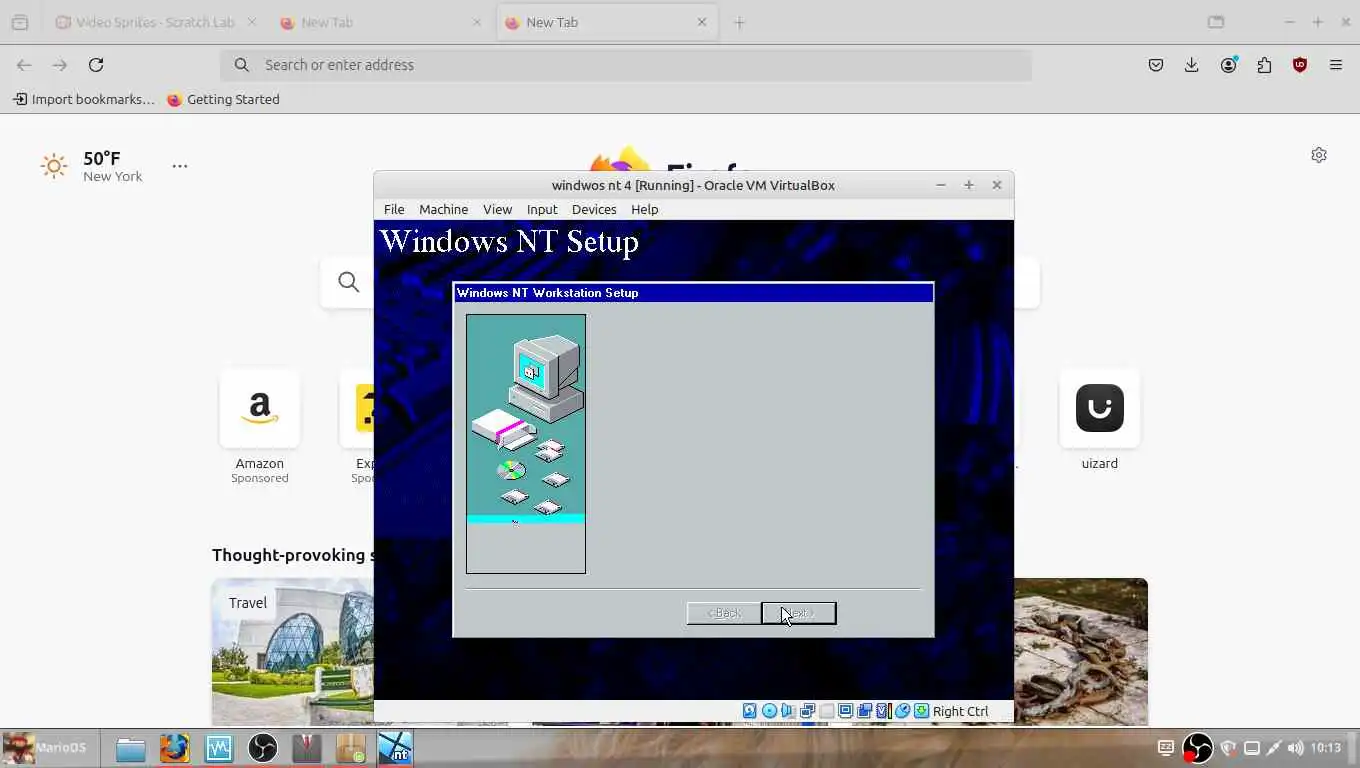Viewport: 1360px width, 768px height.
Task: Open the File menu in VirtualBox
Action: 394,209
